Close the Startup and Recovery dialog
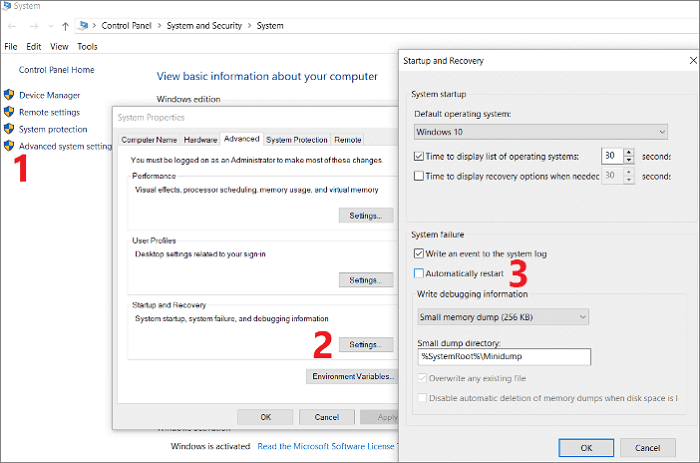Screen dimensions: 700x463 click(x=693, y=60)
